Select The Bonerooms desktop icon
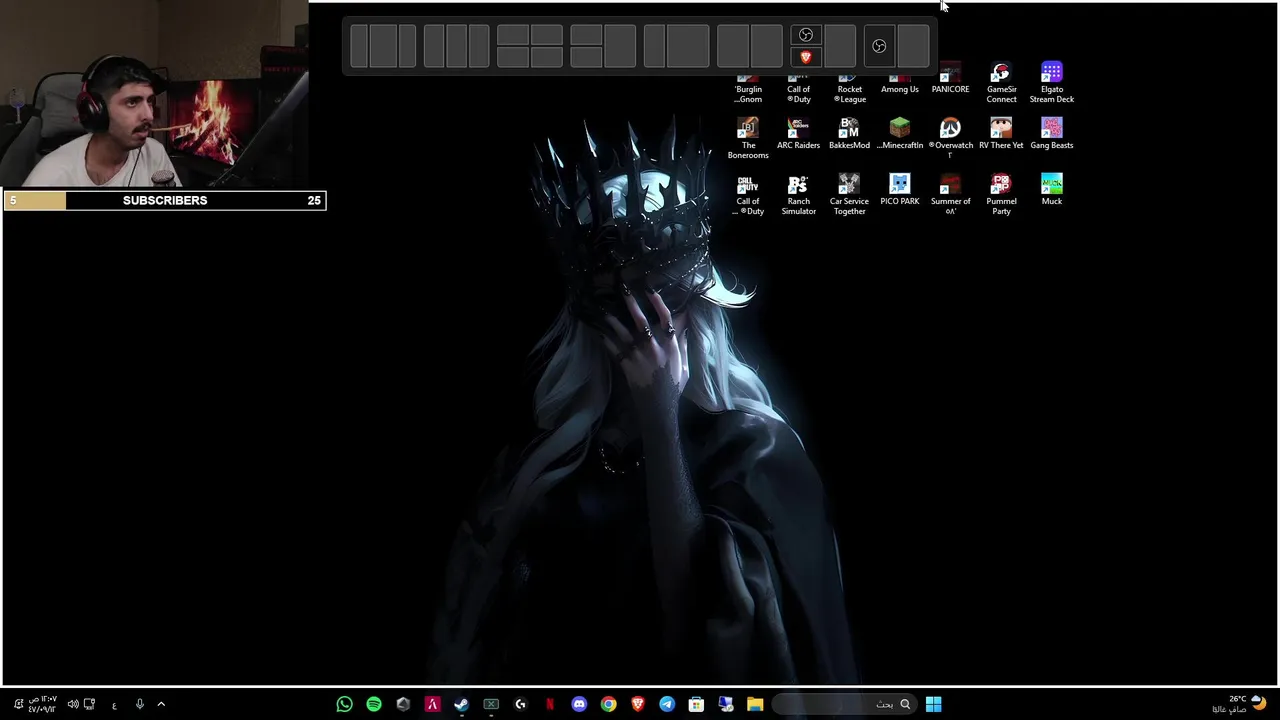Image resolution: width=1280 pixels, height=720 pixels. tap(748, 138)
